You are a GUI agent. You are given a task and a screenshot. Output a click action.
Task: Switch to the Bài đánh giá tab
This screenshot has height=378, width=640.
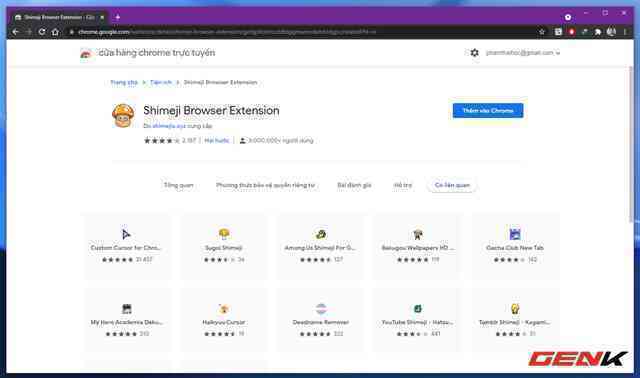tap(354, 185)
